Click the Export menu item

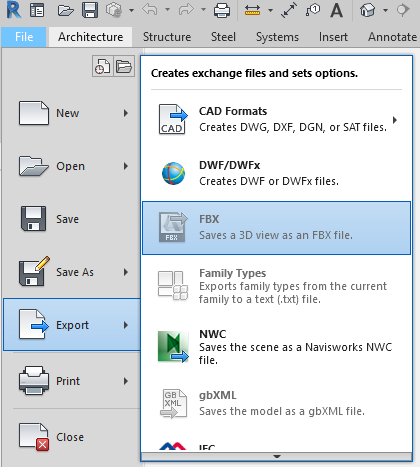coord(71,325)
